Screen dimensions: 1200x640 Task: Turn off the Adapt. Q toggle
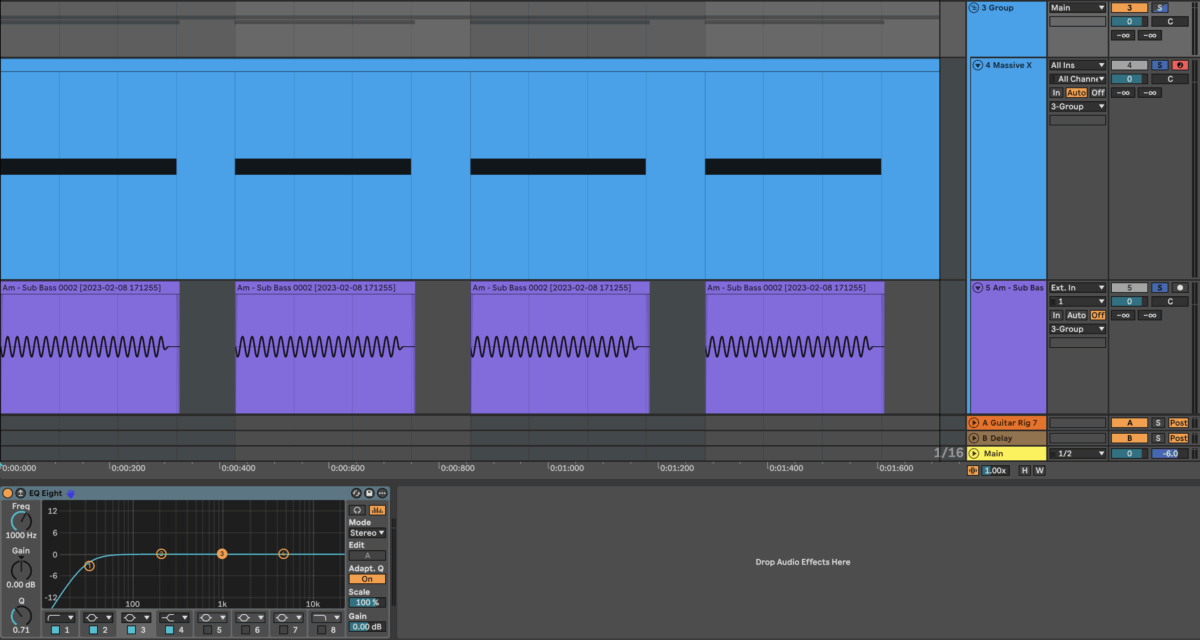click(366, 579)
